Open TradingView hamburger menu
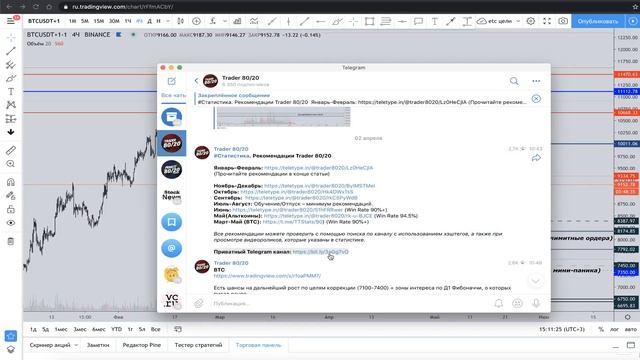This screenshot has width=640, height=360. (11, 21)
